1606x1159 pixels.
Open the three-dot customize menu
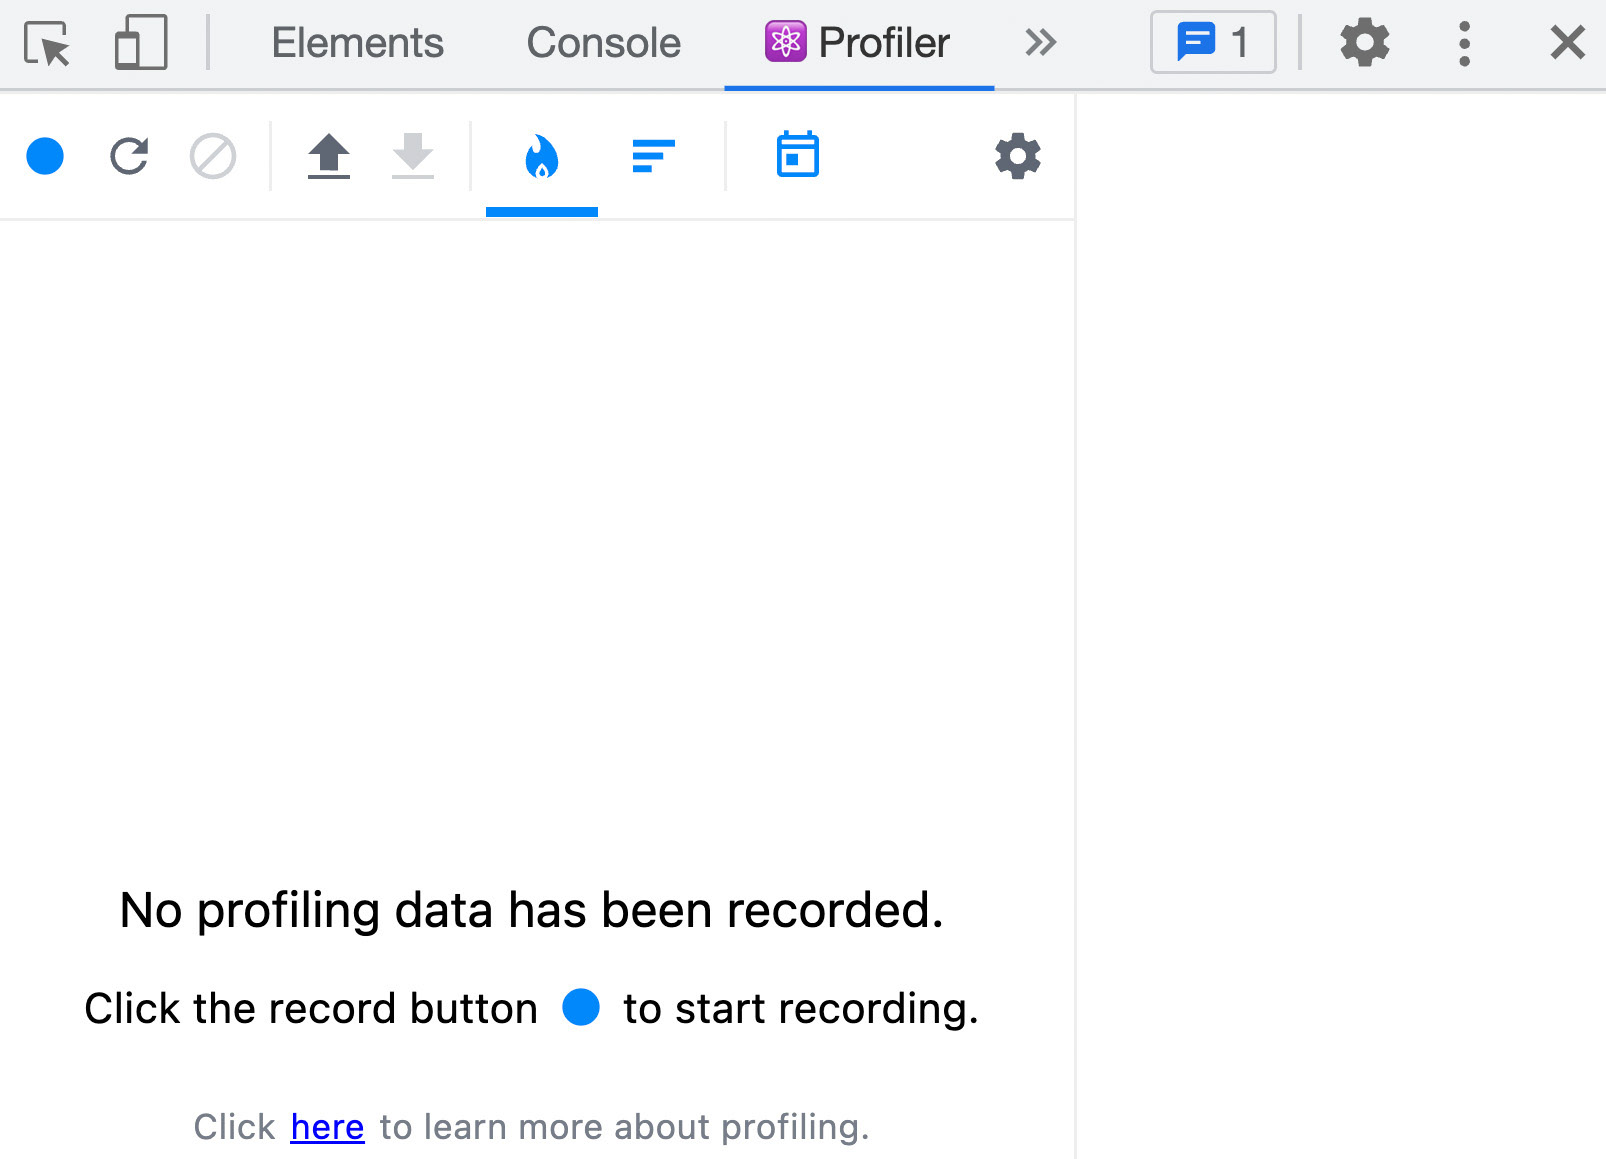(x=1463, y=43)
